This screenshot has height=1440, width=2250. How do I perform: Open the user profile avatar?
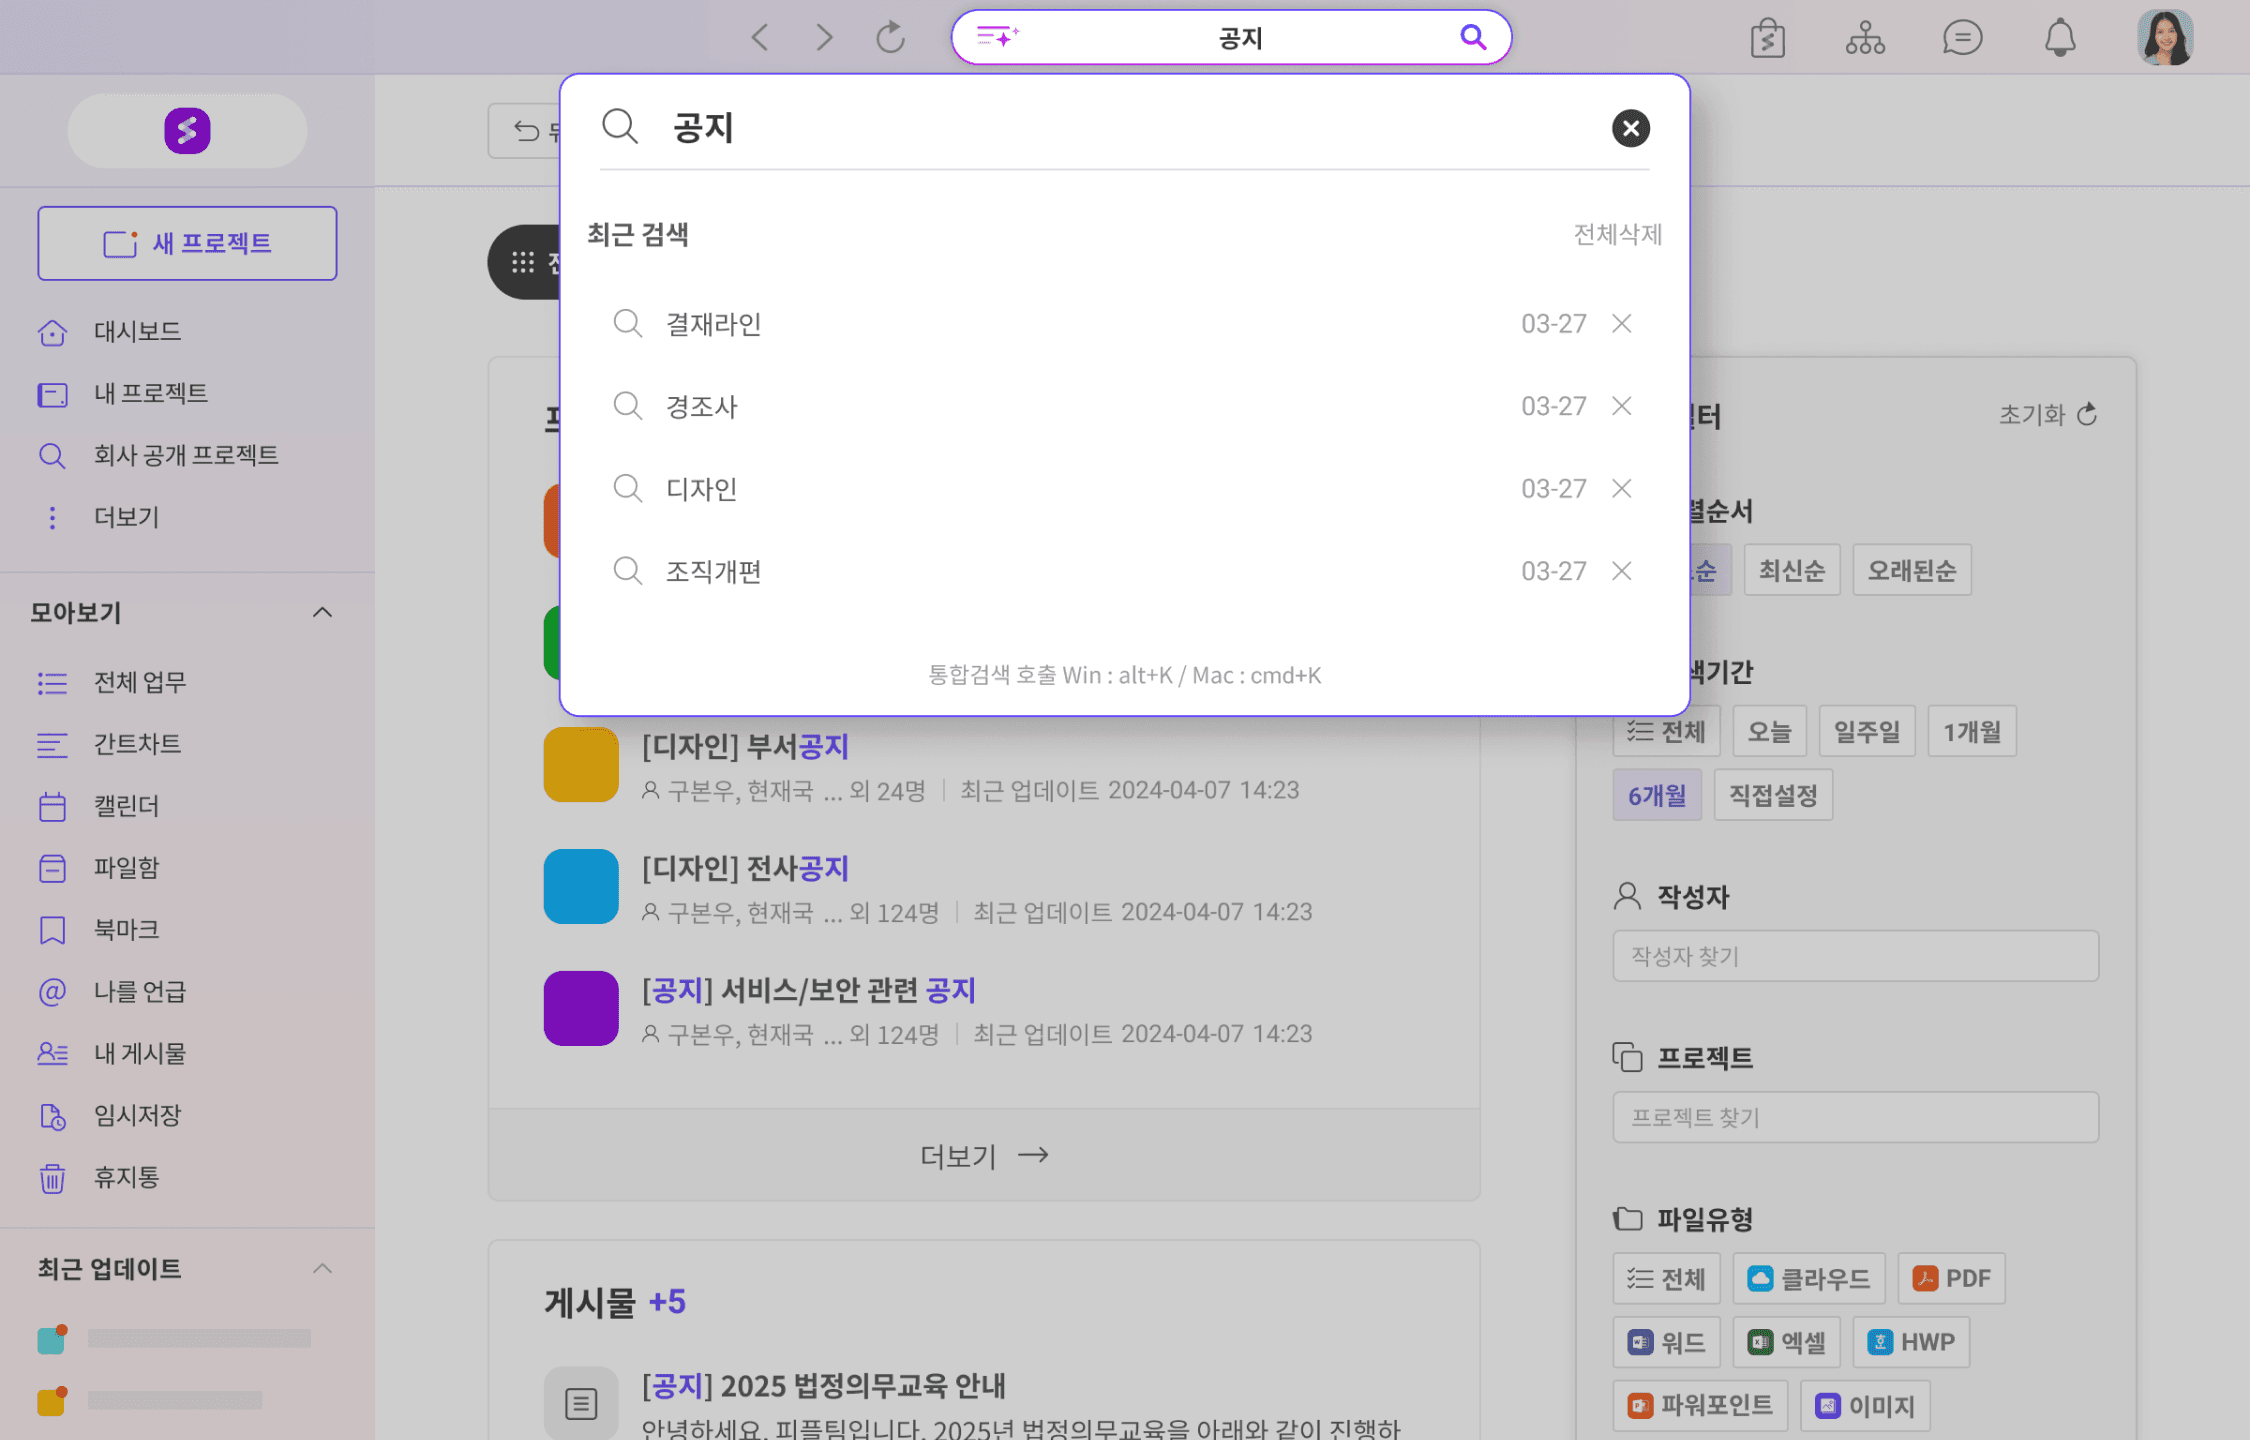pyautogui.click(x=2165, y=38)
